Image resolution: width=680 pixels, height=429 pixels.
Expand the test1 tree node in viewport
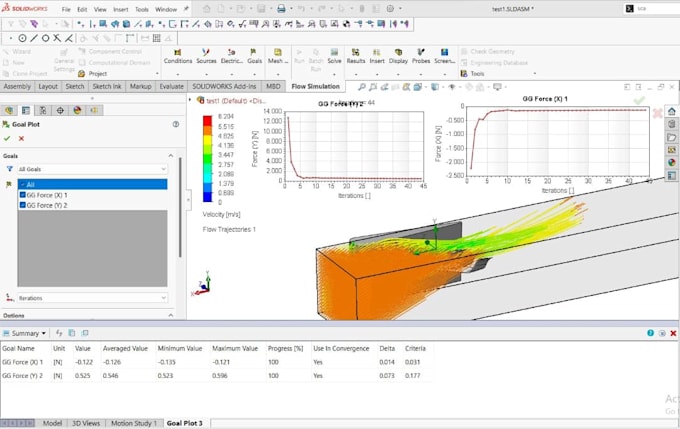pyautogui.click(x=190, y=100)
